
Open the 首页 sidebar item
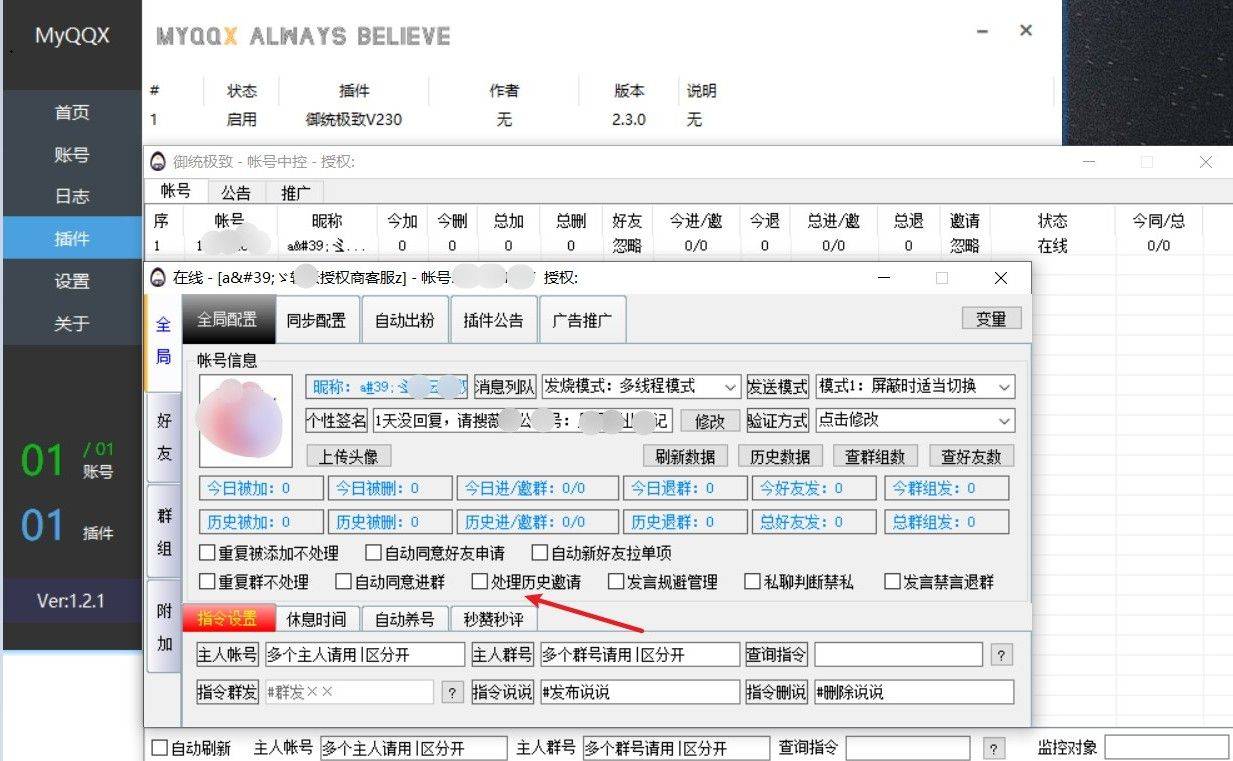coord(72,113)
